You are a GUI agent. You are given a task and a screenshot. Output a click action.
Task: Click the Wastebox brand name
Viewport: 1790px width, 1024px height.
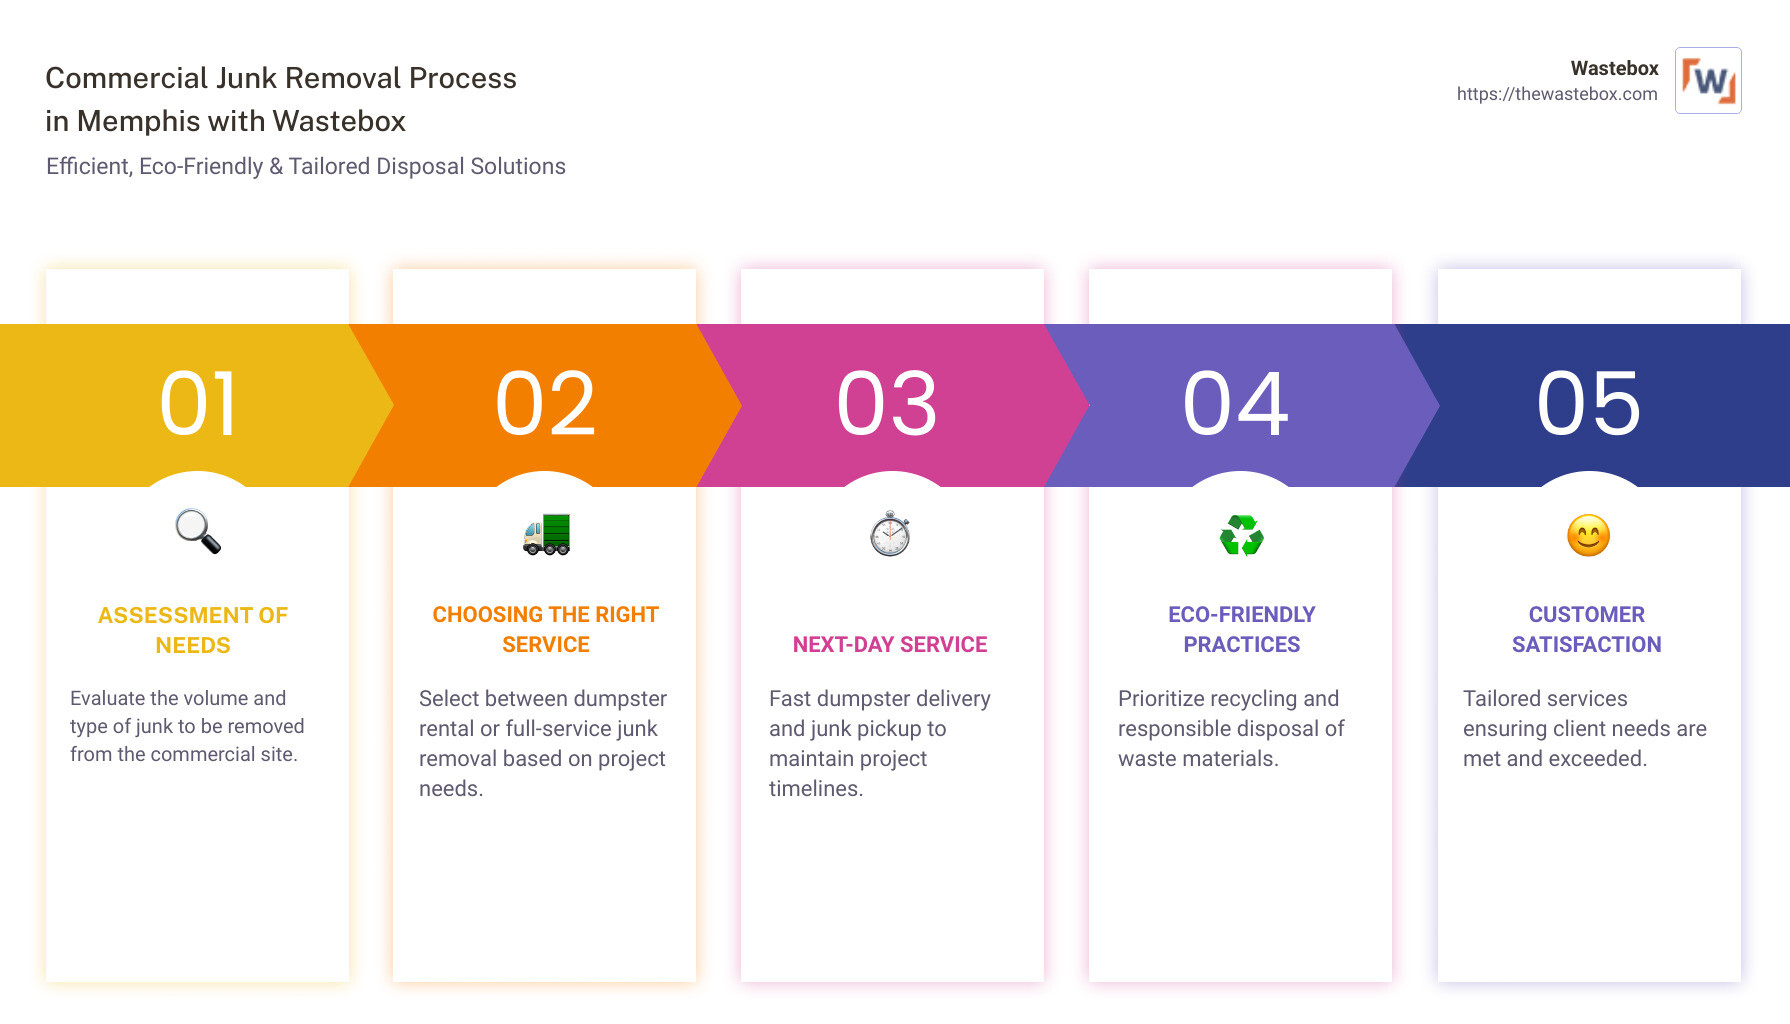[1614, 68]
